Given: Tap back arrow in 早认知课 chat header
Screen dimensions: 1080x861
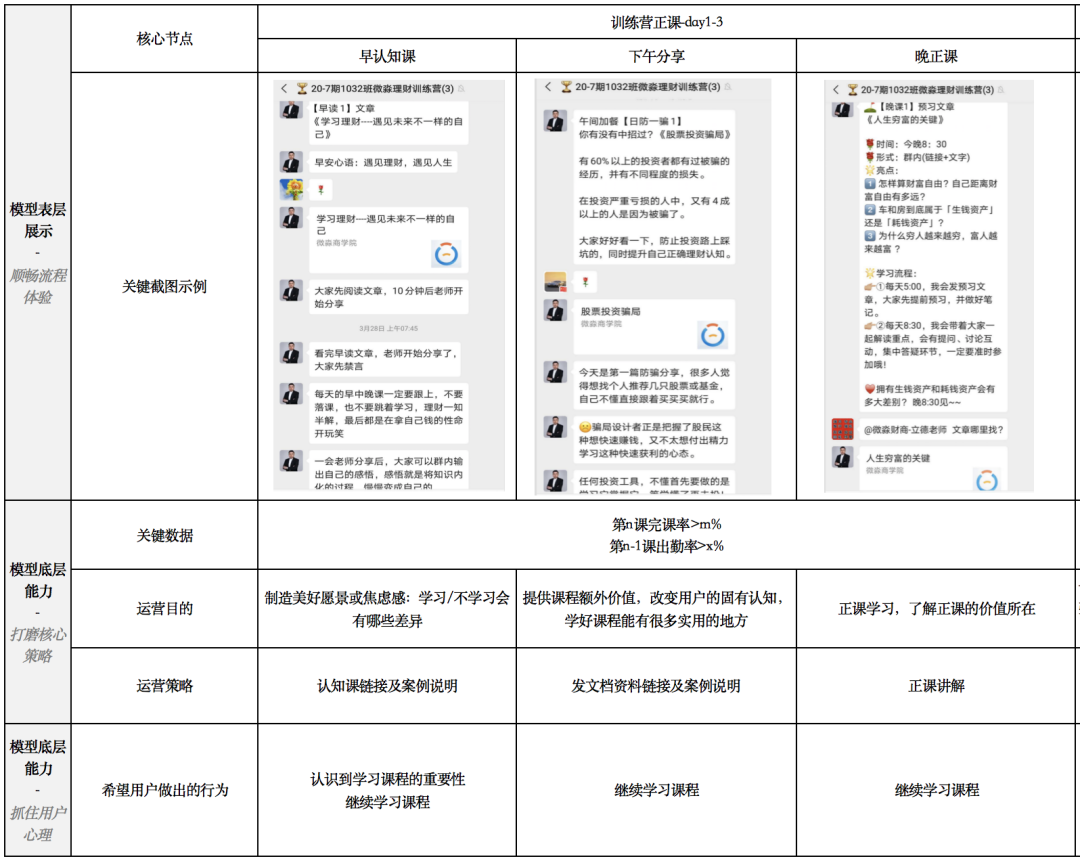Looking at the screenshot, I should pyautogui.click(x=284, y=89).
